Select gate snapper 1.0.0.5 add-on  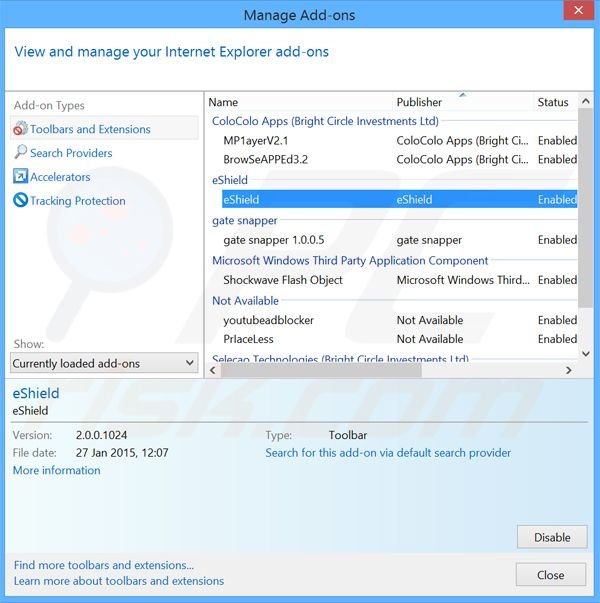pyautogui.click(x=273, y=240)
